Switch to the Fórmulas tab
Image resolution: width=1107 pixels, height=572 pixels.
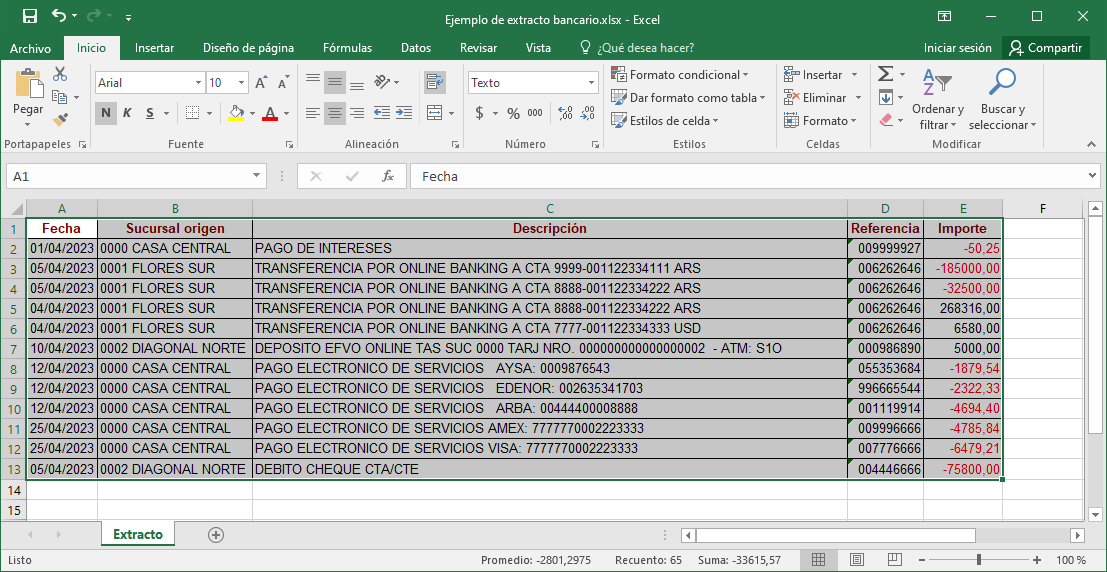pos(347,48)
